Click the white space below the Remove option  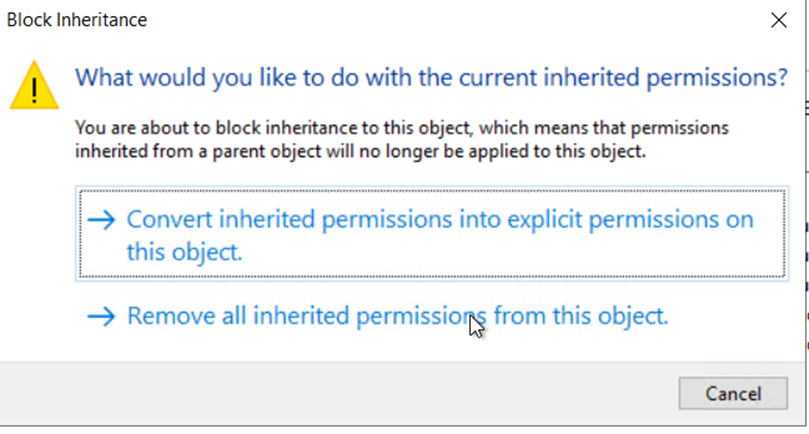click(400, 347)
